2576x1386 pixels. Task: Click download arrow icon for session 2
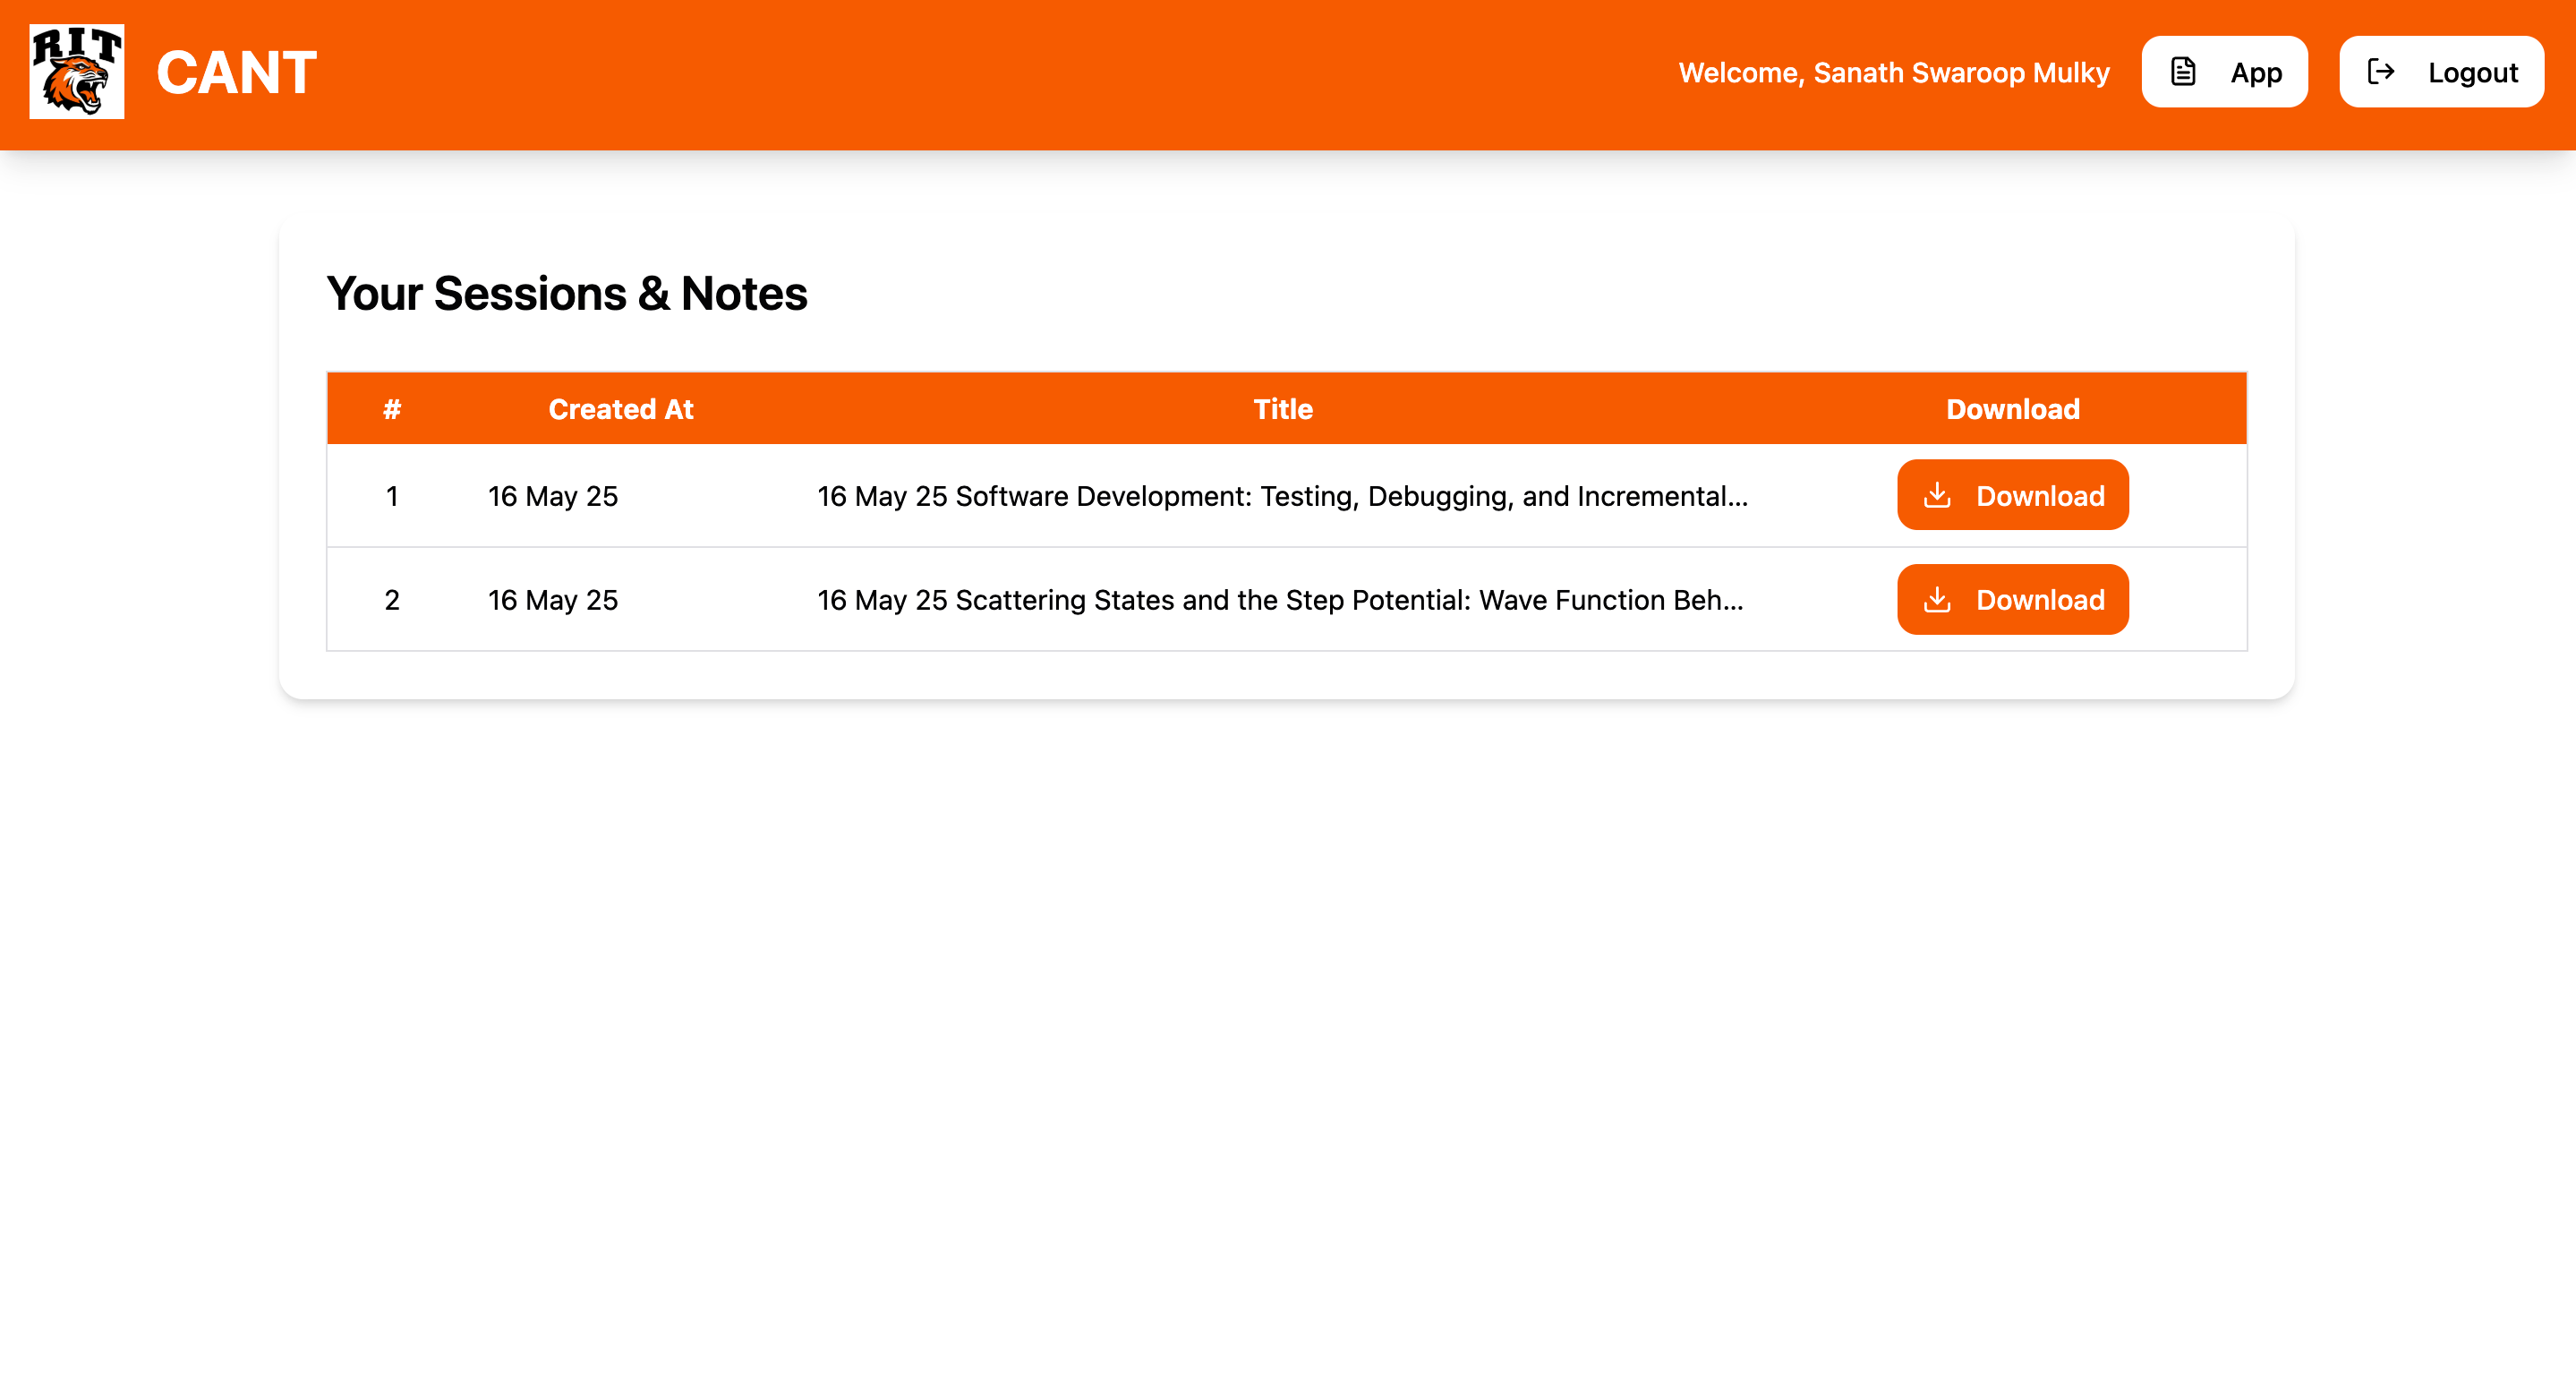point(1937,599)
